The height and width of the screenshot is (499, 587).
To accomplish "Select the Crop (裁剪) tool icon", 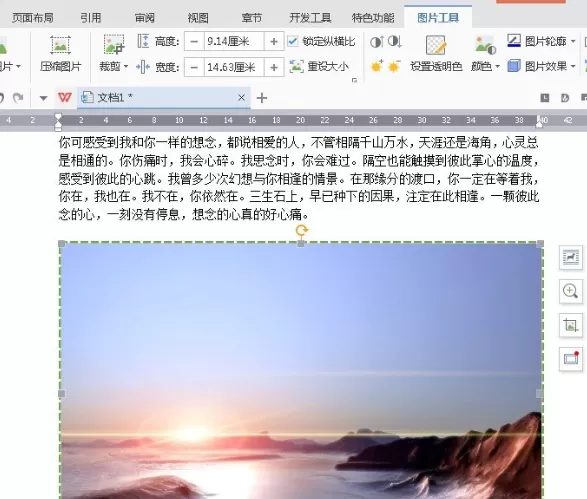I will click(113, 45).
